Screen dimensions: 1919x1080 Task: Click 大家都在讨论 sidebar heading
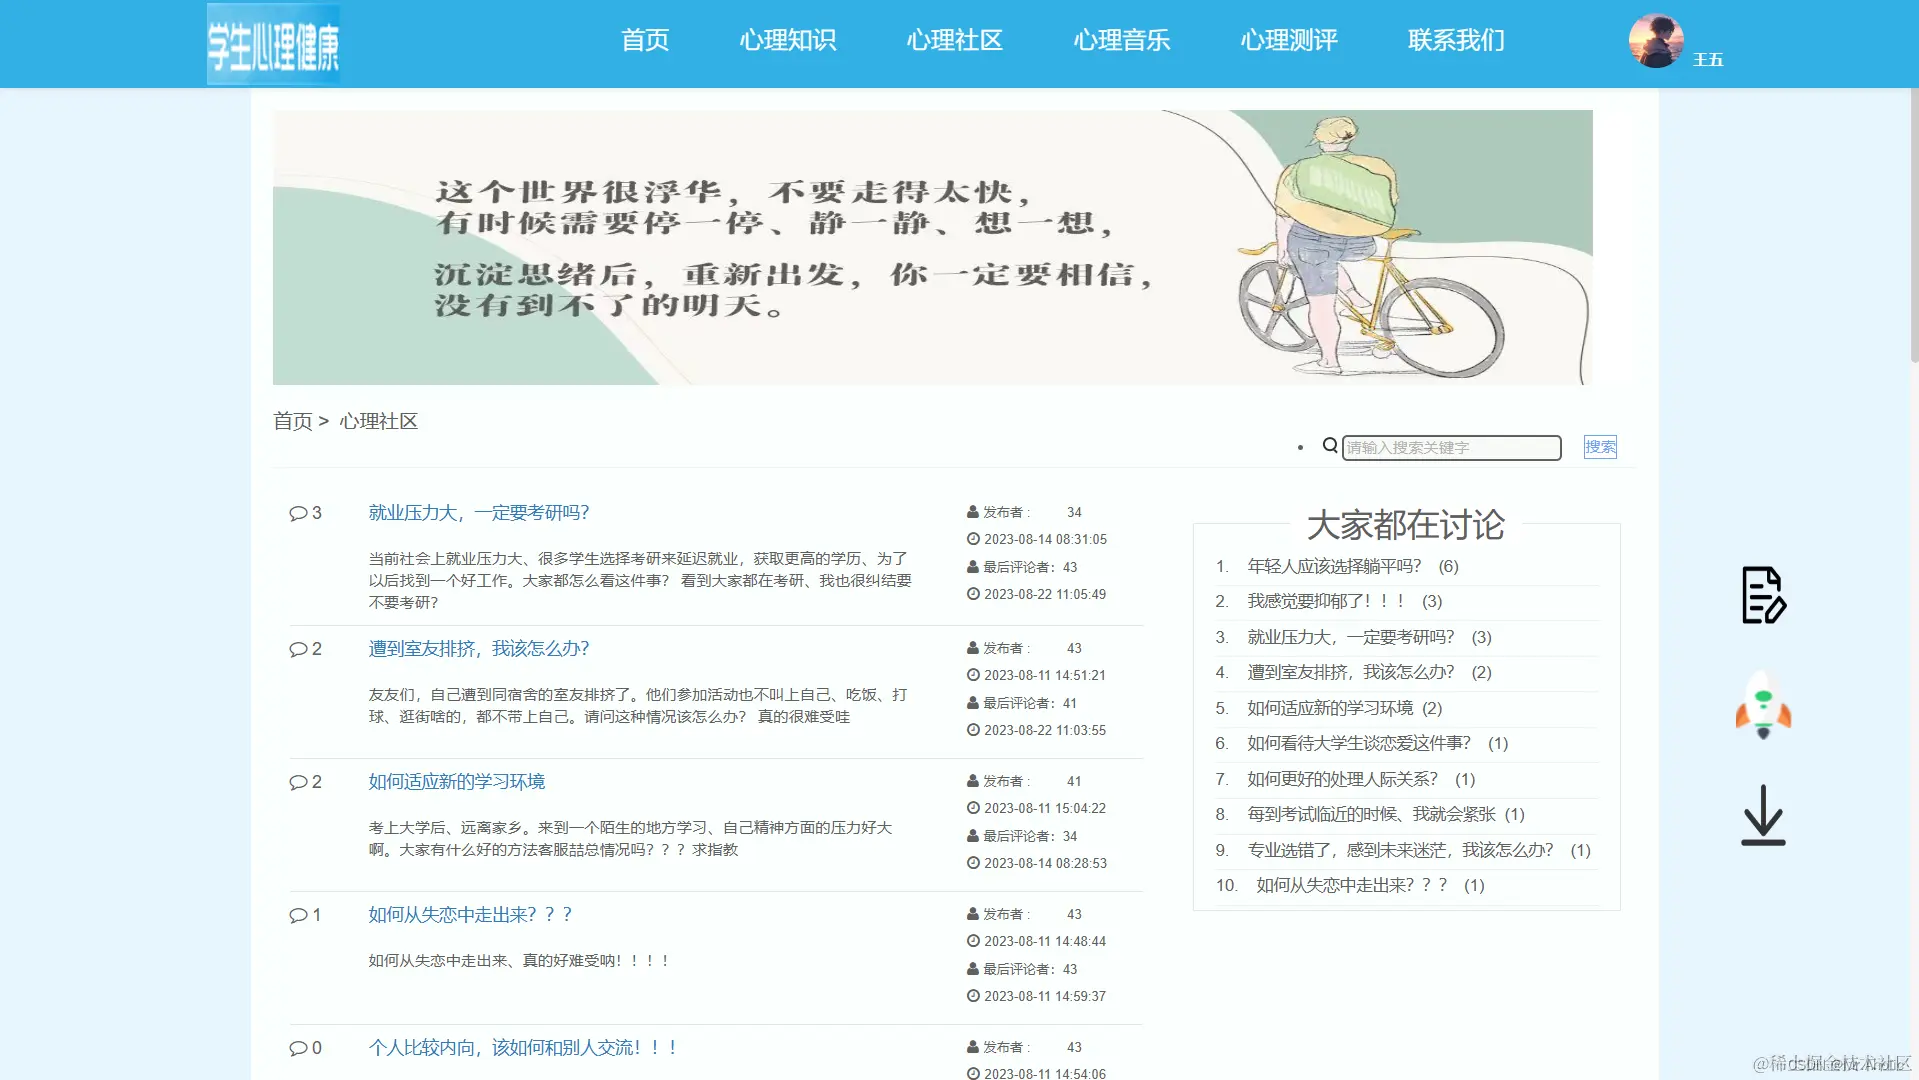pyautogui.click(x=1405, y=525)
